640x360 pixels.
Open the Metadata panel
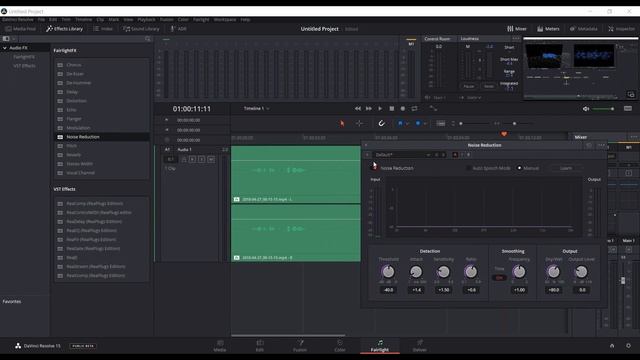583,29
